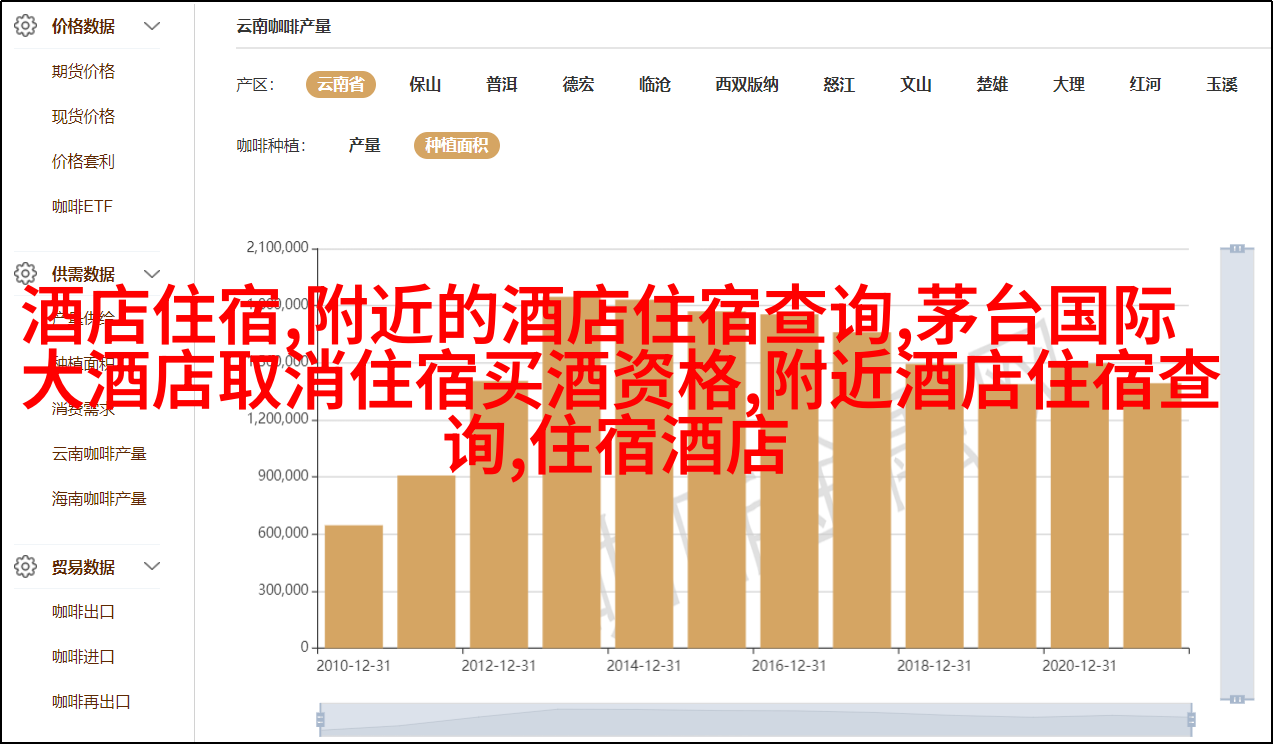Filter the chart by 大理
Screen dimensions: 1275x744
tap(1069, 85)
